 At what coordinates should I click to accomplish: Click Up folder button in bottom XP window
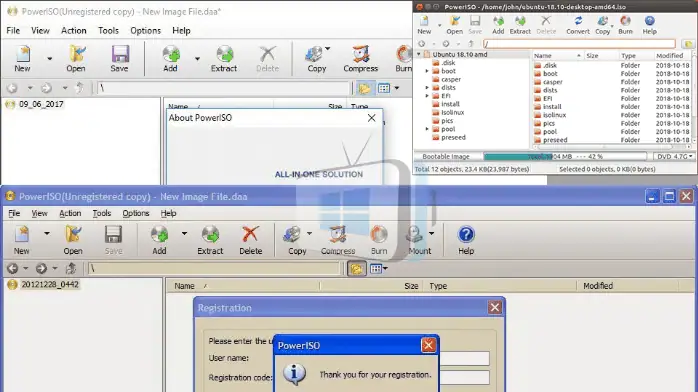71,268
